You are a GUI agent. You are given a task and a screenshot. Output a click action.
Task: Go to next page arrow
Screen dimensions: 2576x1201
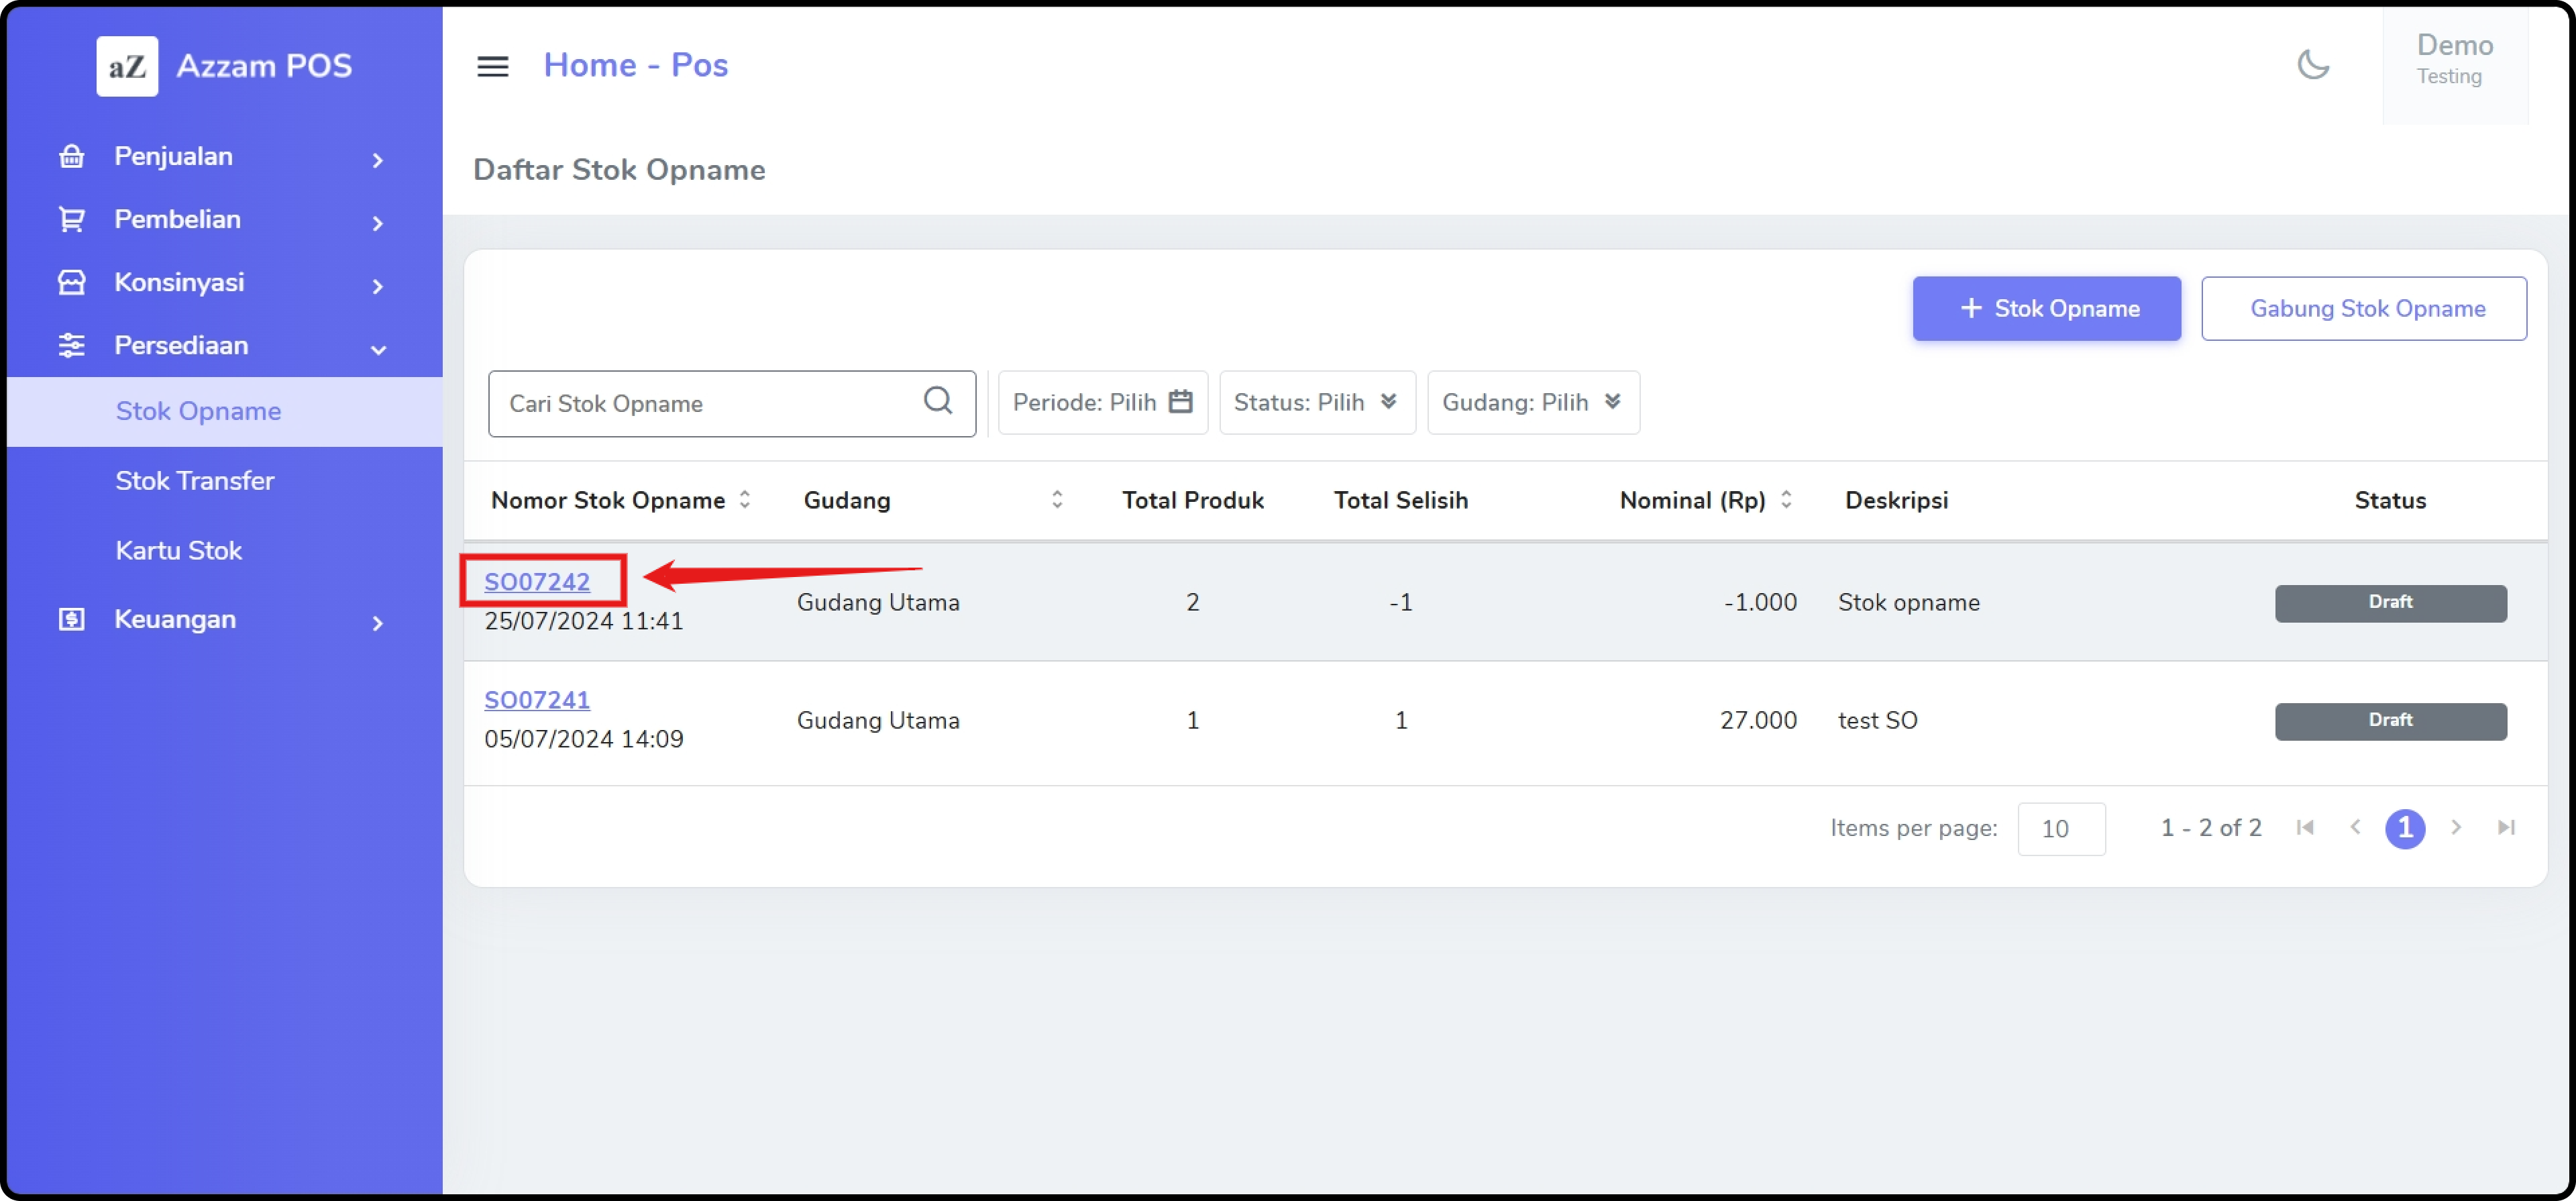click(x=2456, y=827)
